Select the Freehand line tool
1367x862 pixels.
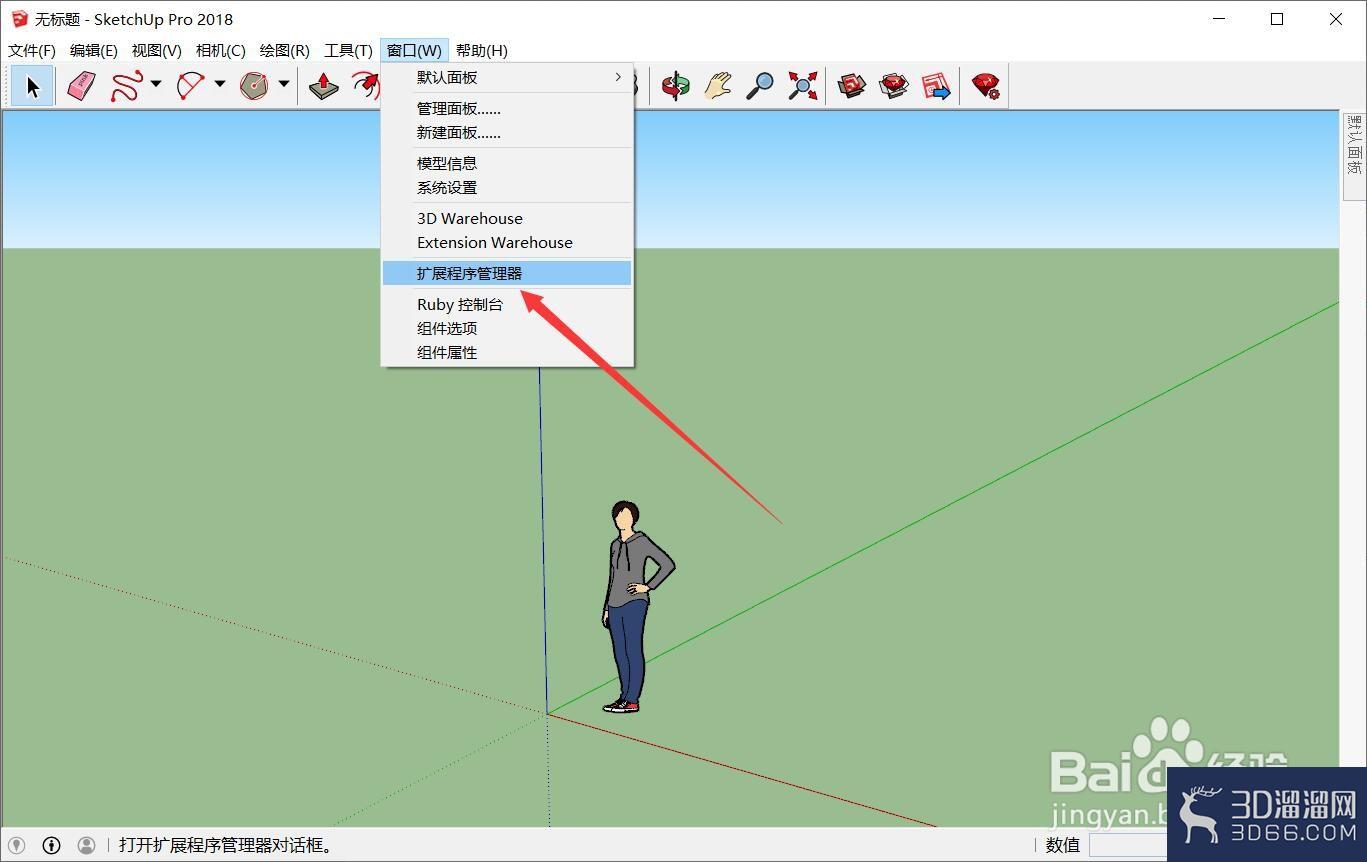click(126, 86)
